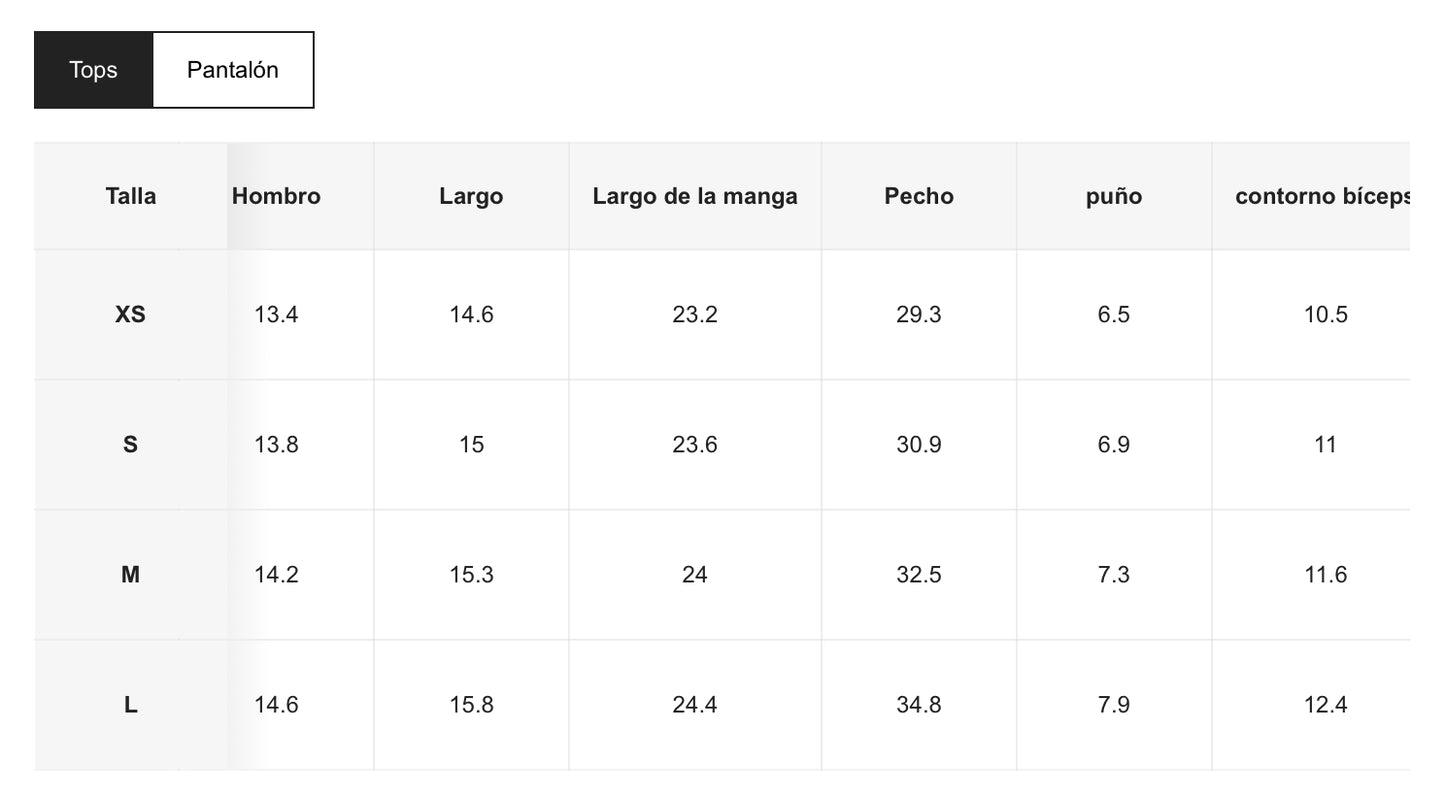Select the XS size row label

tap(131, 315)
